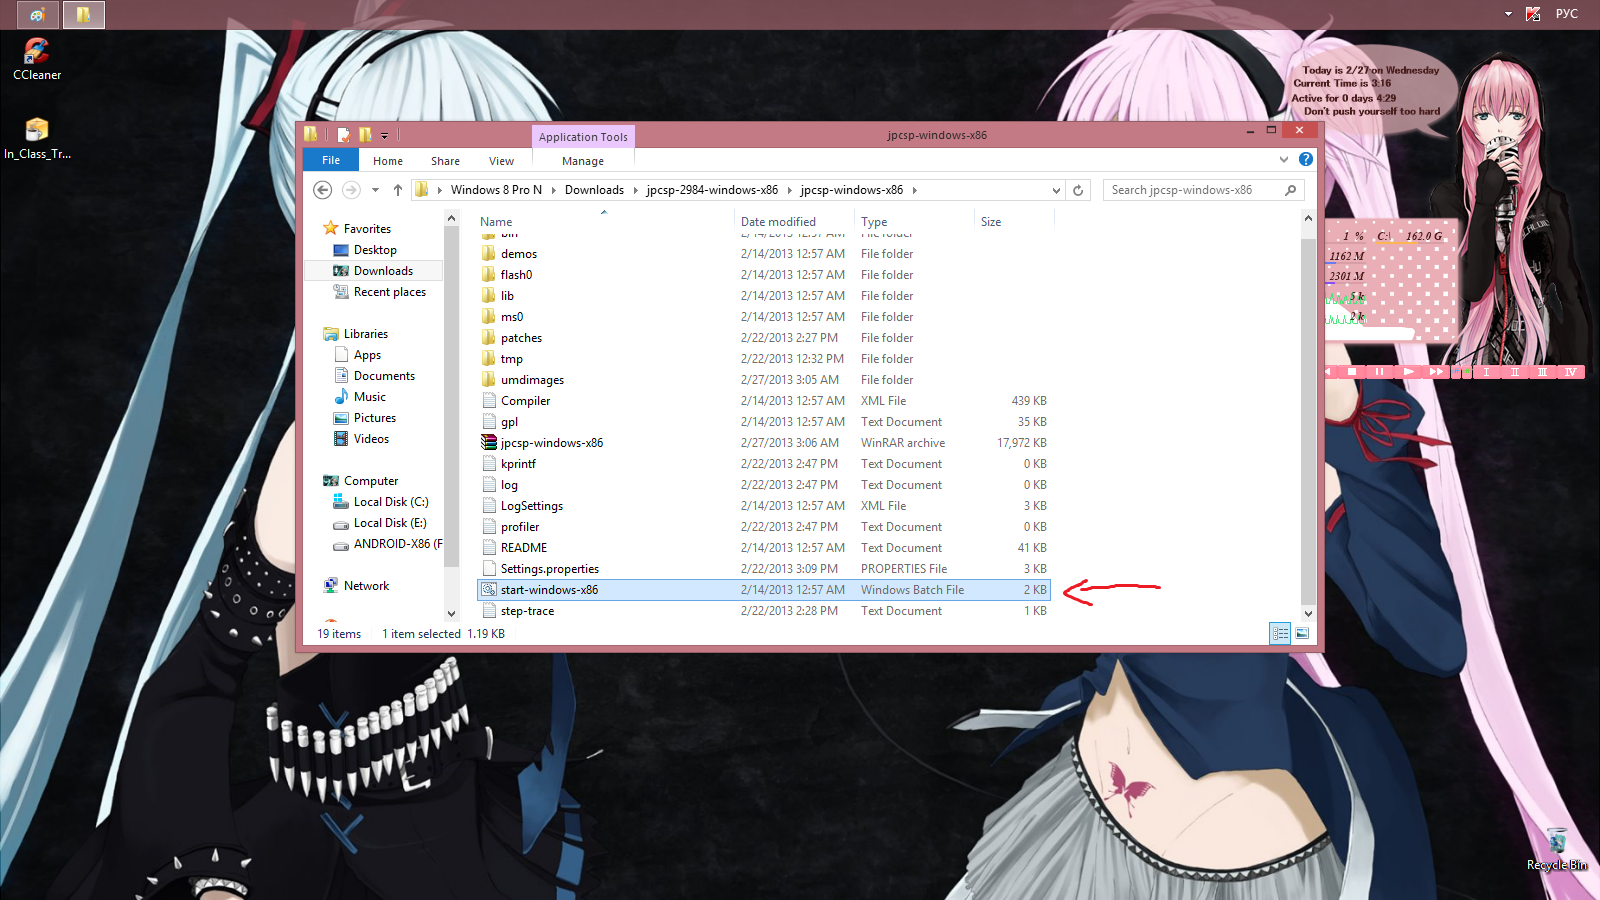Screen dimensions: 1600x900
Task: Click the Back arrow in Explorer
Action: (x=322, y=190)
